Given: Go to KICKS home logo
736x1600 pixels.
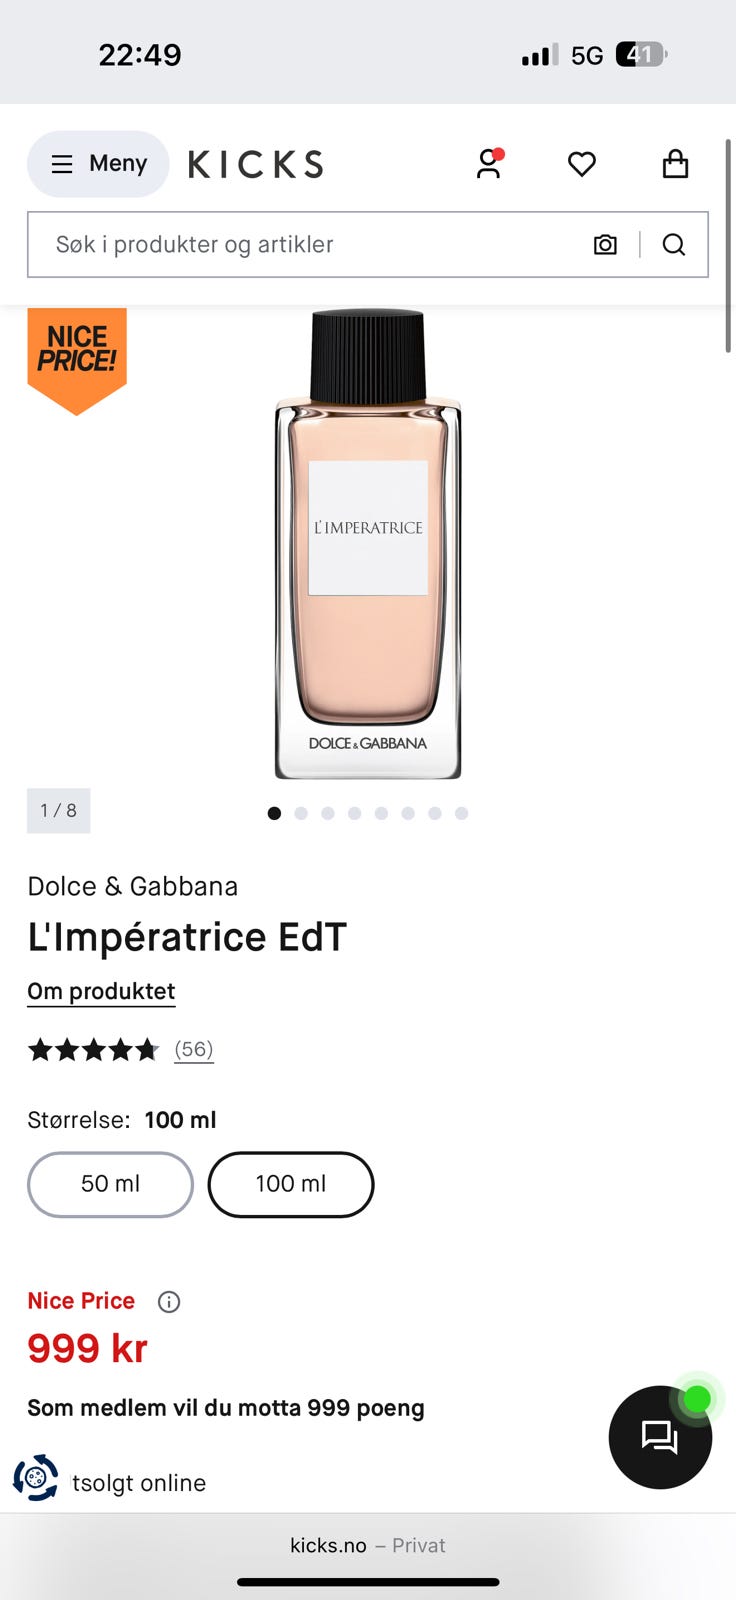Looking at the screenshot, I should coord(256,164).
